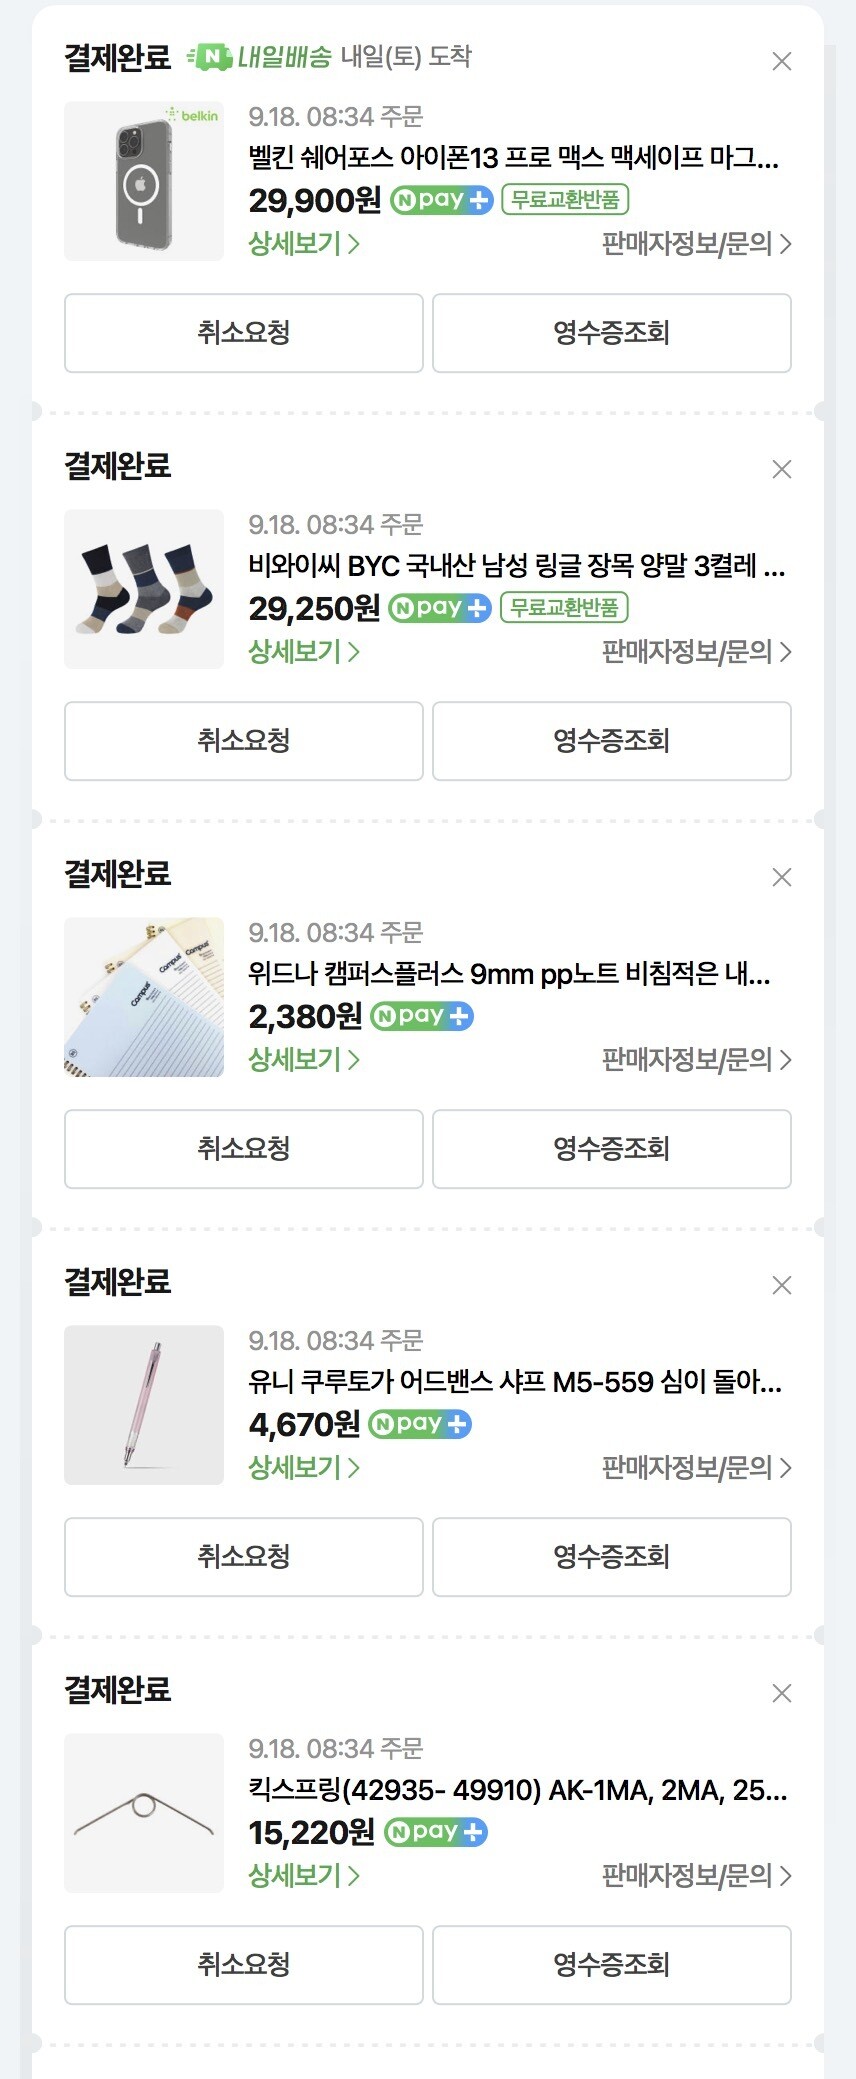
Task: Click 영수증조회 for the 킥스프링 order
Action: click(x=612, y=1965)
